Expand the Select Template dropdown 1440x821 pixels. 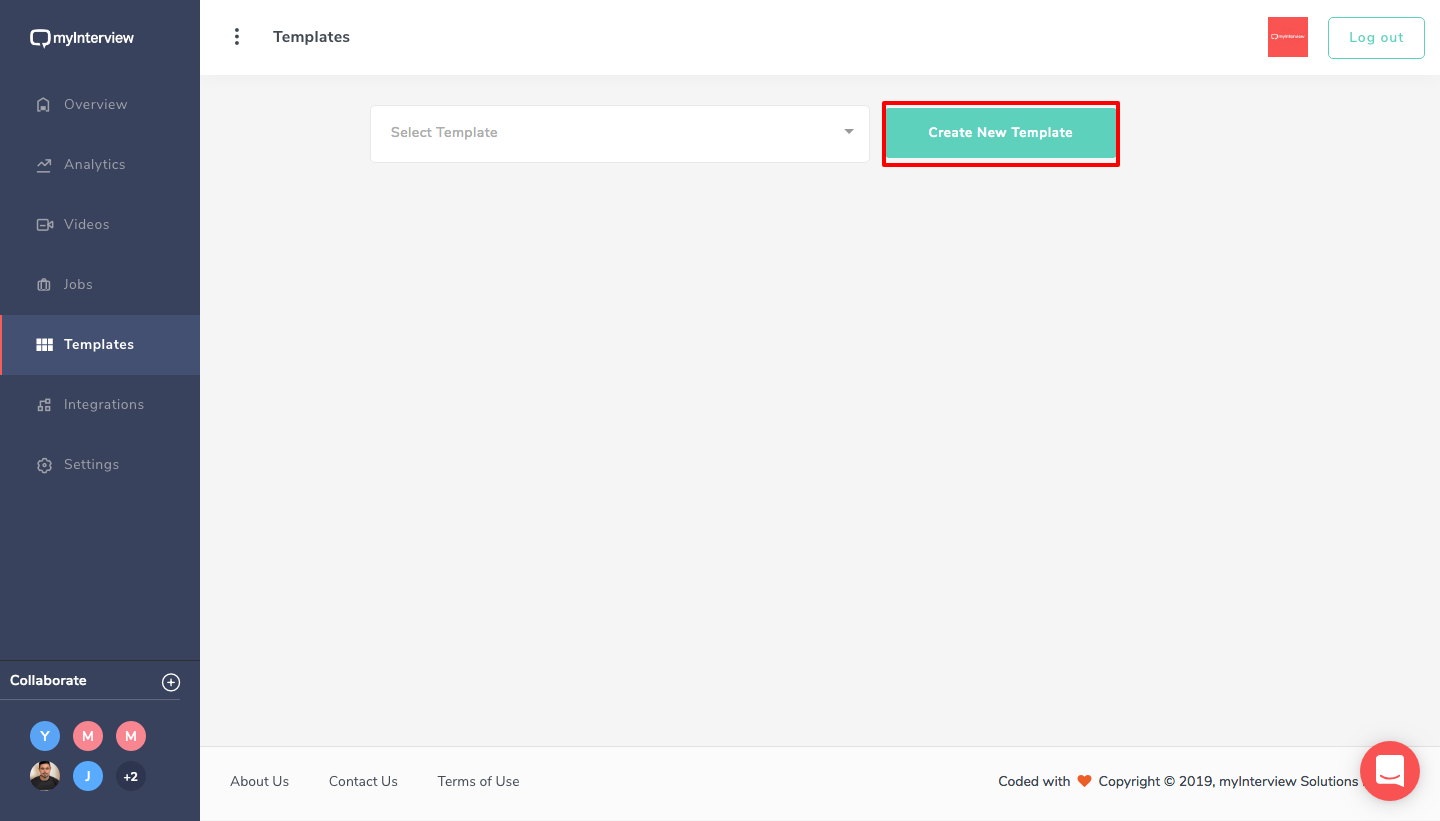tap(619, 133)
